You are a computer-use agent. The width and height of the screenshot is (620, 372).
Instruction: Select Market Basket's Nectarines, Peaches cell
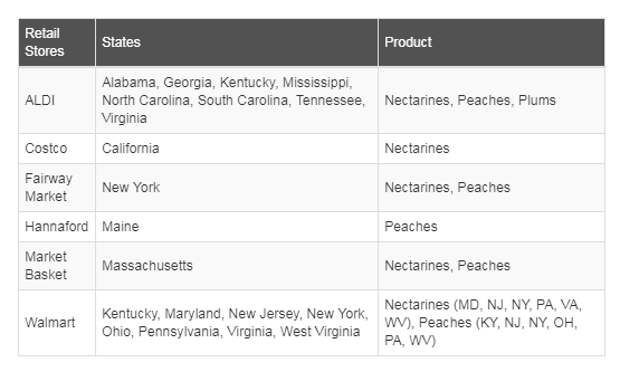(x=491, y=266)
